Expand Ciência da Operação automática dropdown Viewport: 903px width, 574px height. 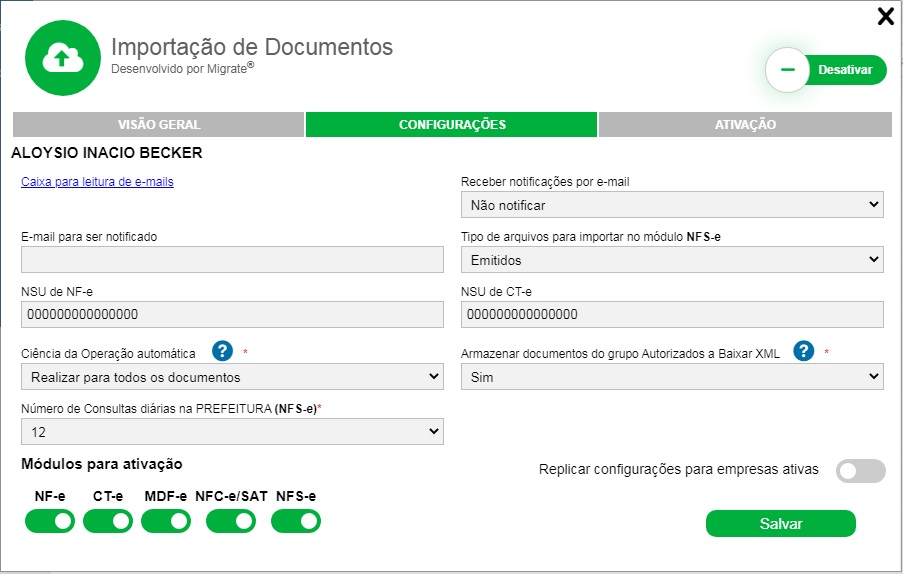pos(232,377)
